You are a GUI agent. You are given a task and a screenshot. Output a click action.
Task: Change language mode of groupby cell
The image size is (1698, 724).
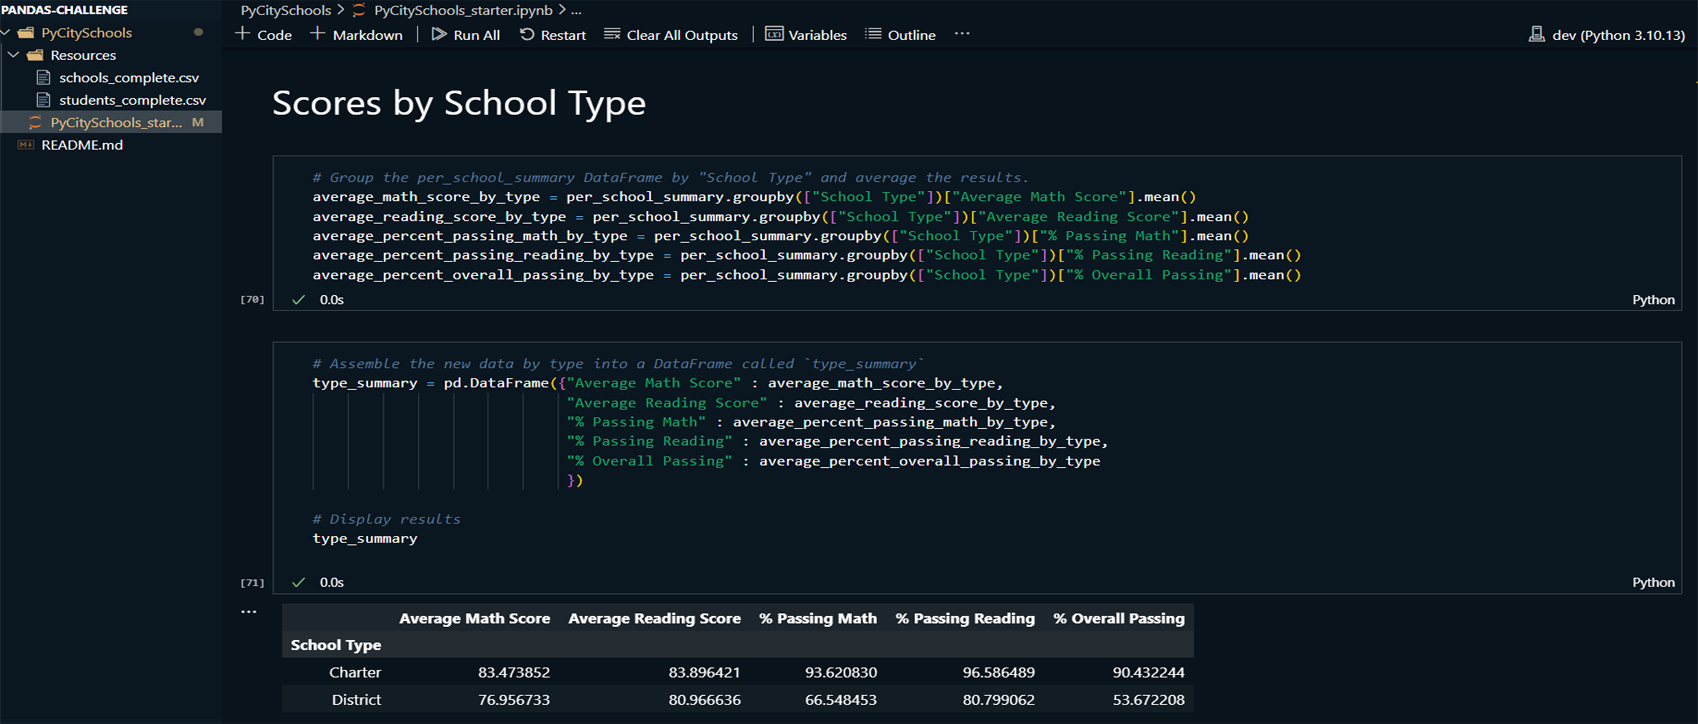1652,299
